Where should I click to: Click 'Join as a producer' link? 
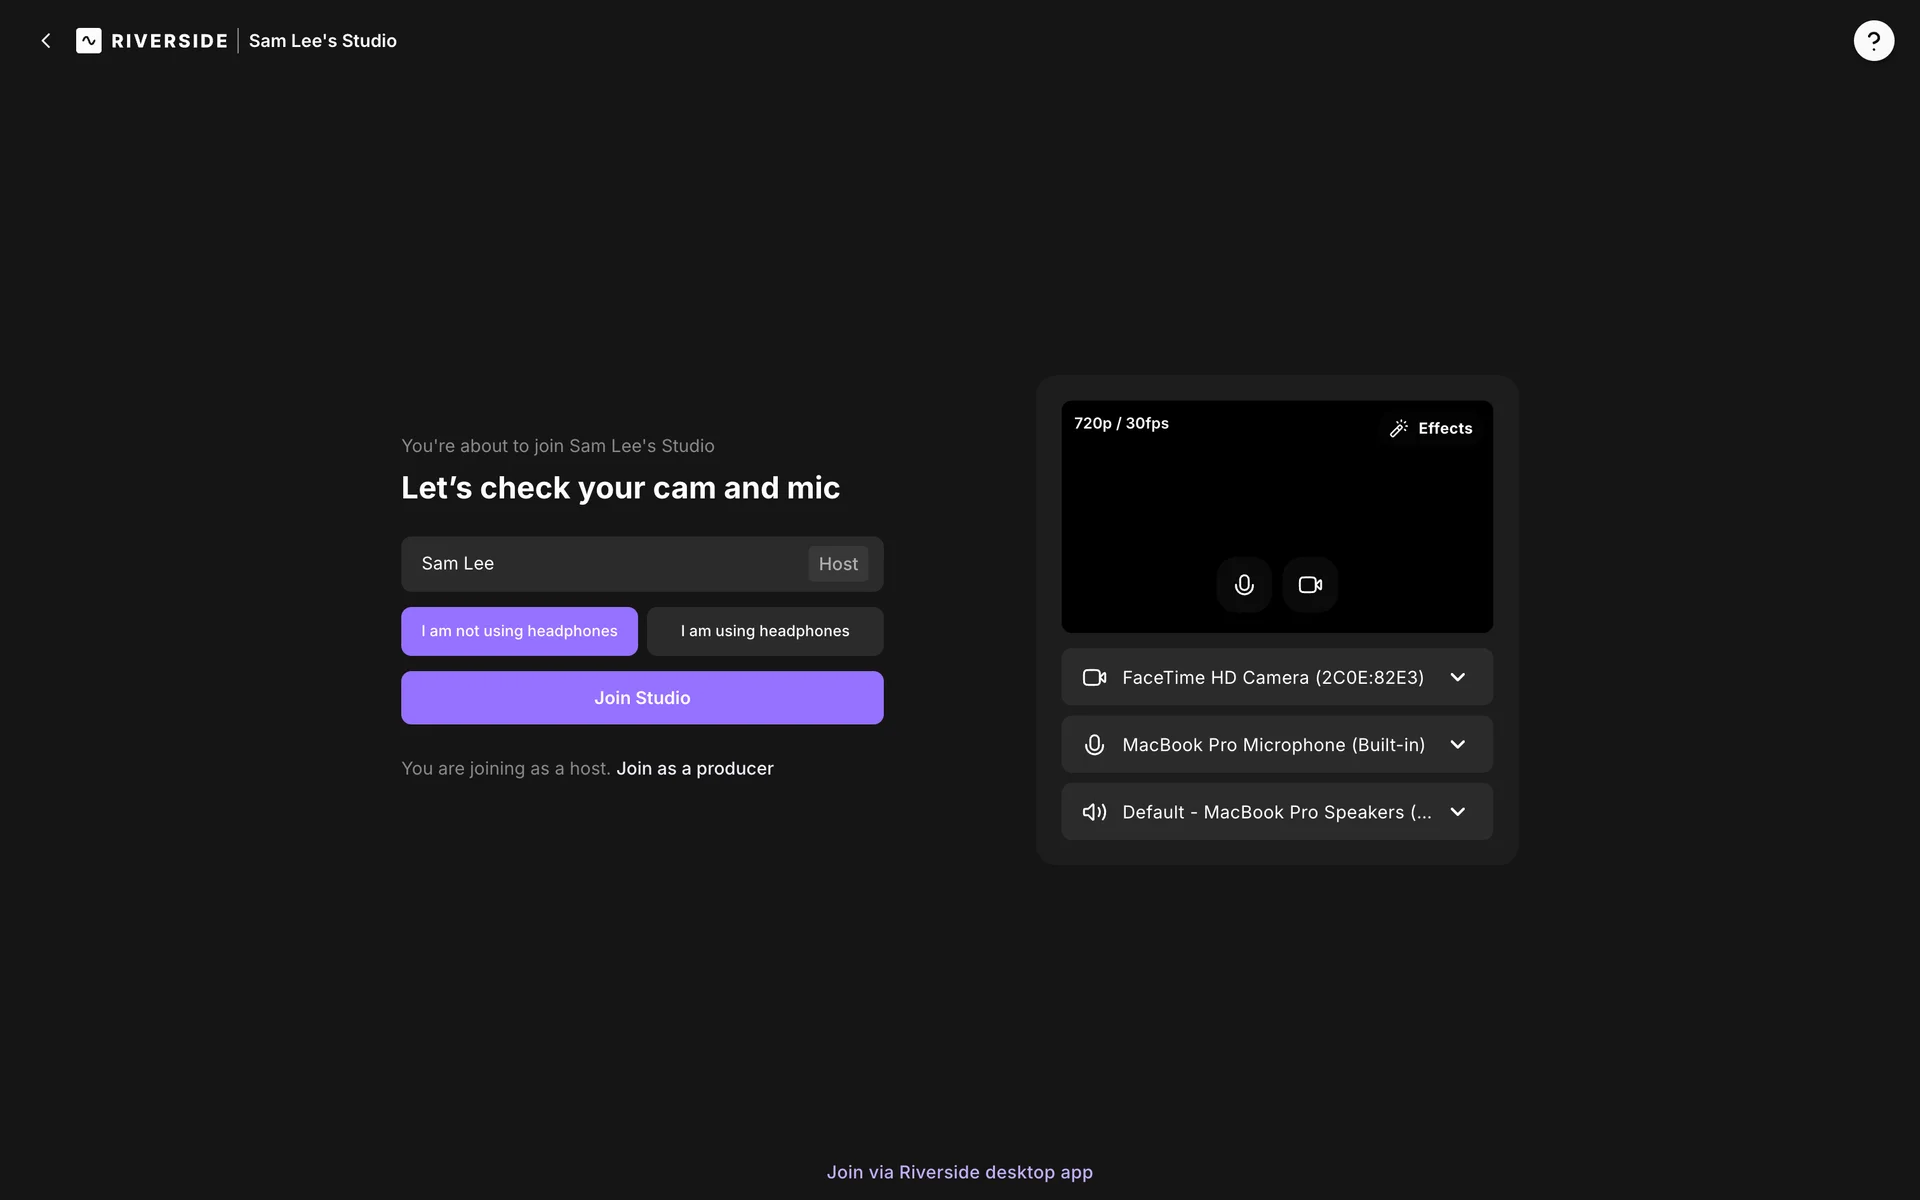(695, 769)
